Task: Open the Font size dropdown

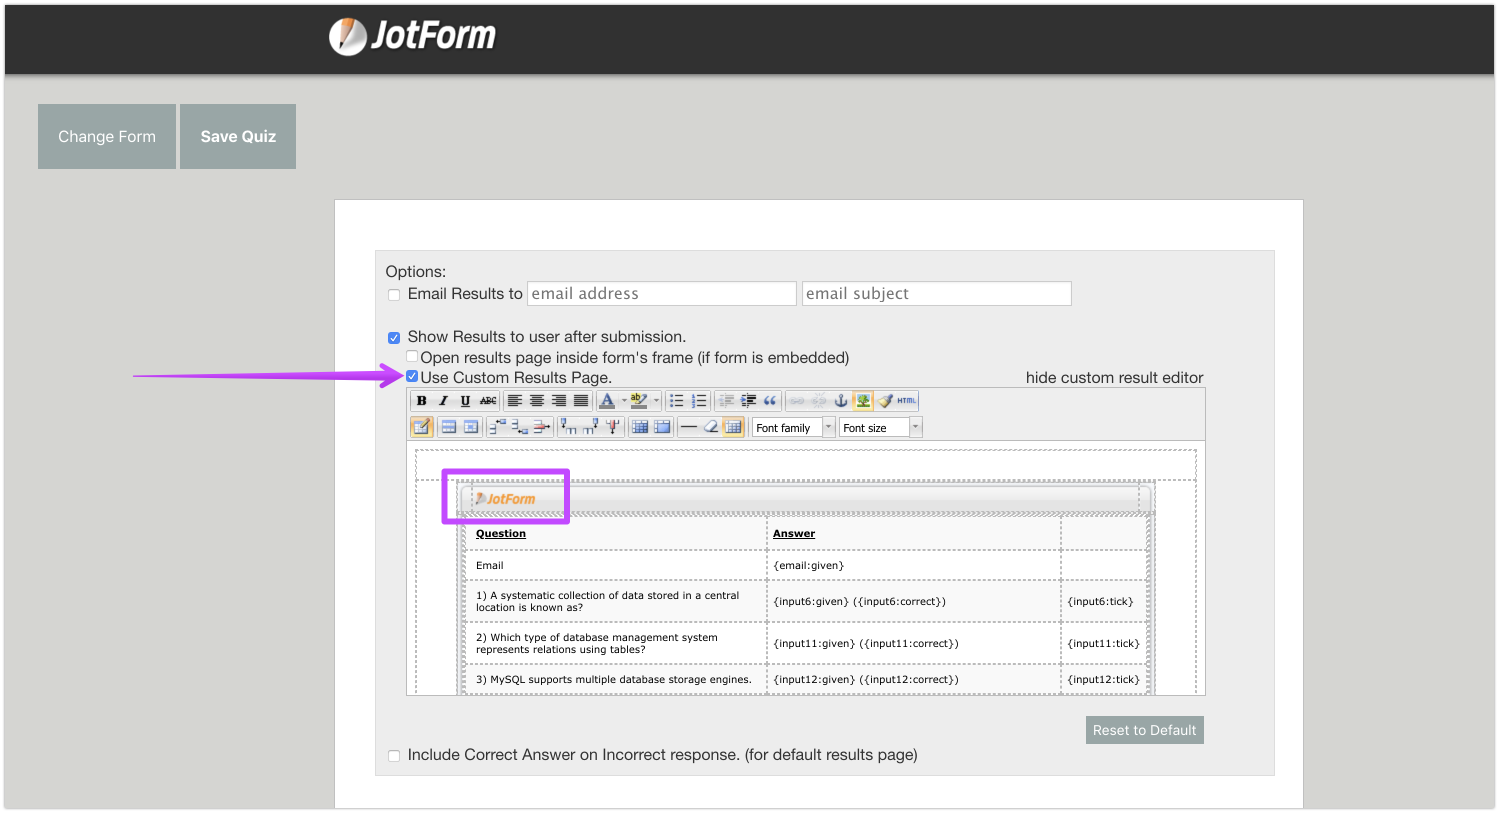Action: click(x=880, y=428)
